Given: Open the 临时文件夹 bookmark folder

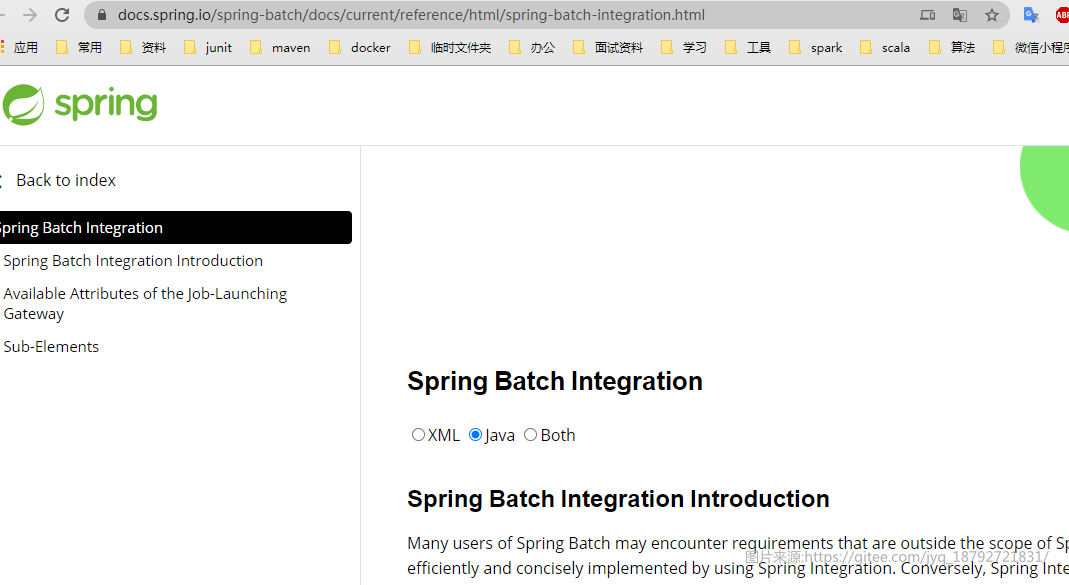Looking at the screenshot, I should (450, 47).
